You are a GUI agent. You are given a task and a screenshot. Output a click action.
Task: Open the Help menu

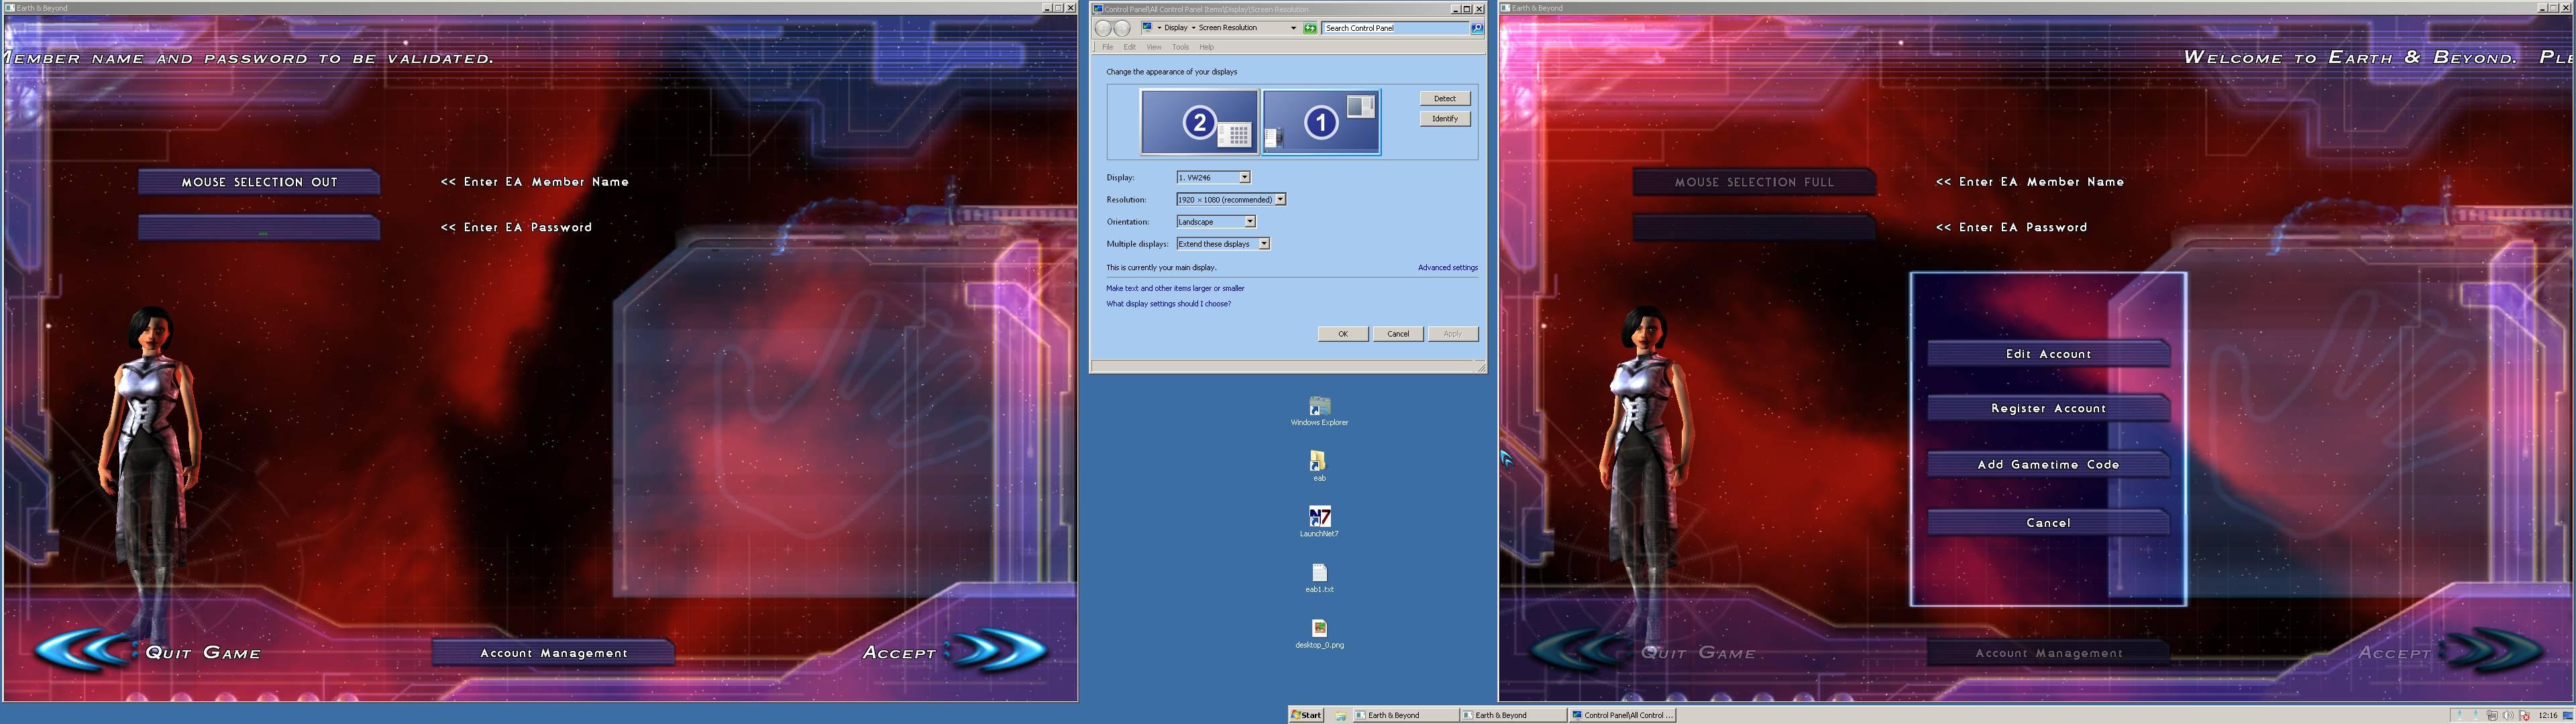pyautogui.click(x=1207, y=47)
